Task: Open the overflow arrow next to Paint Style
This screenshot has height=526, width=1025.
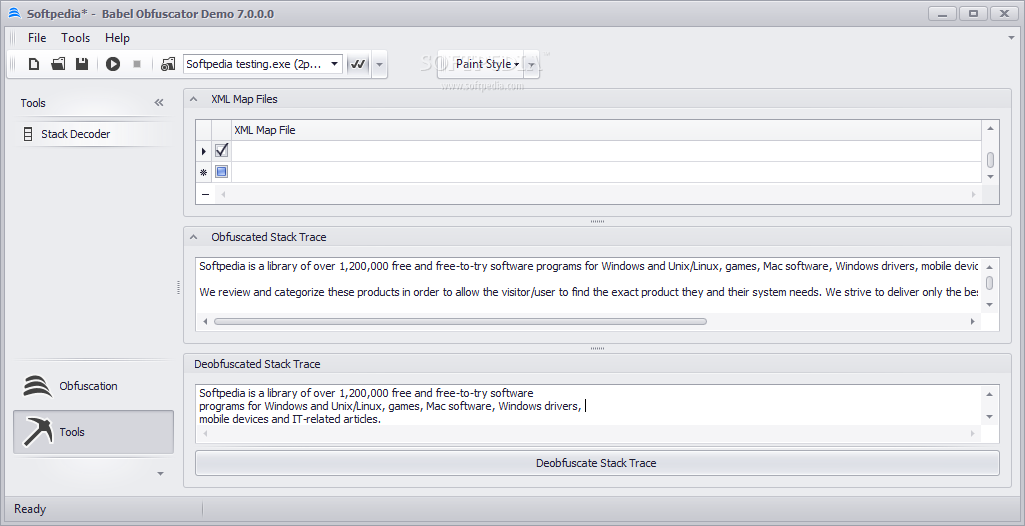Action: click(532, 65)
